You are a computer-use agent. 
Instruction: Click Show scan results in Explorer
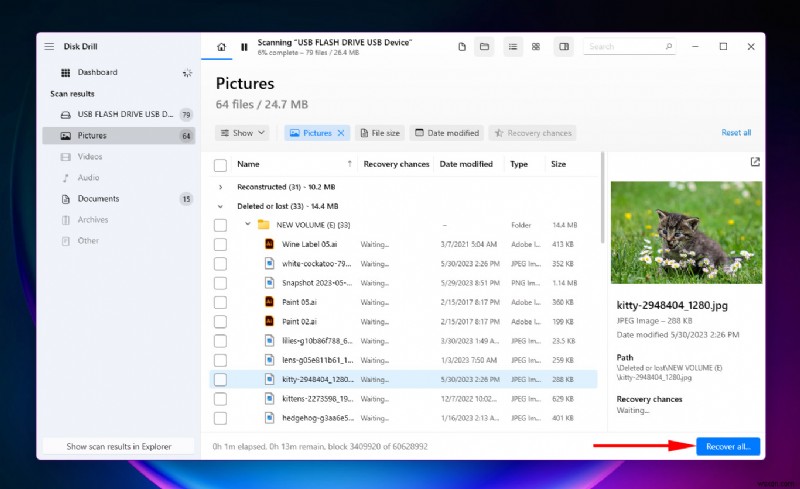click(118, 447)
